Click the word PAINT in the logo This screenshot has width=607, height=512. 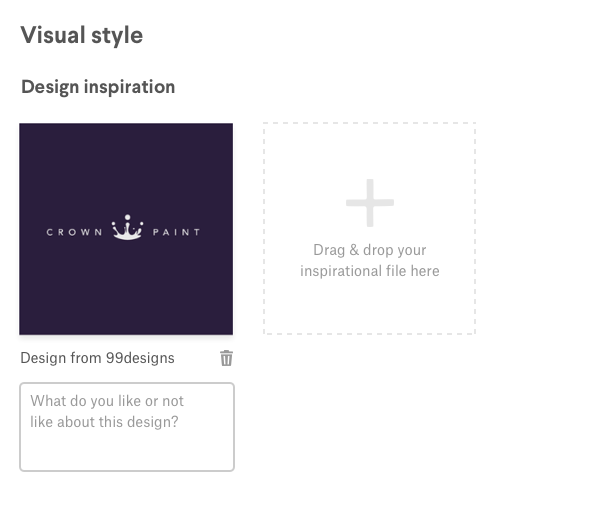click(x=177, y=232)
